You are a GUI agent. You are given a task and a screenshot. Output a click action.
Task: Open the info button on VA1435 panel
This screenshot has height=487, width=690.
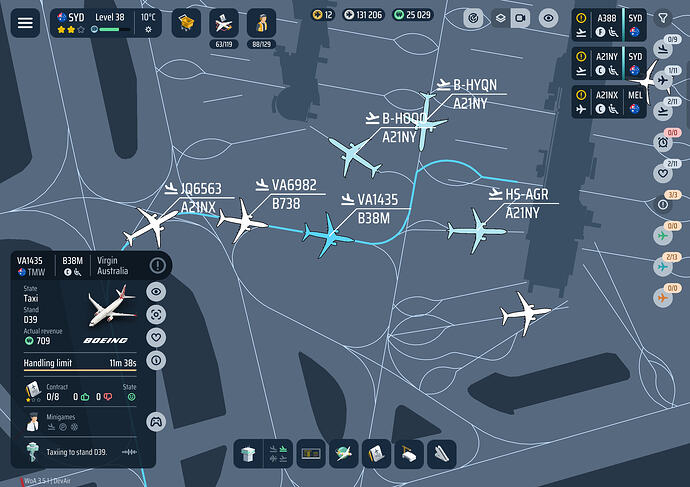click(x=156, y=360)
